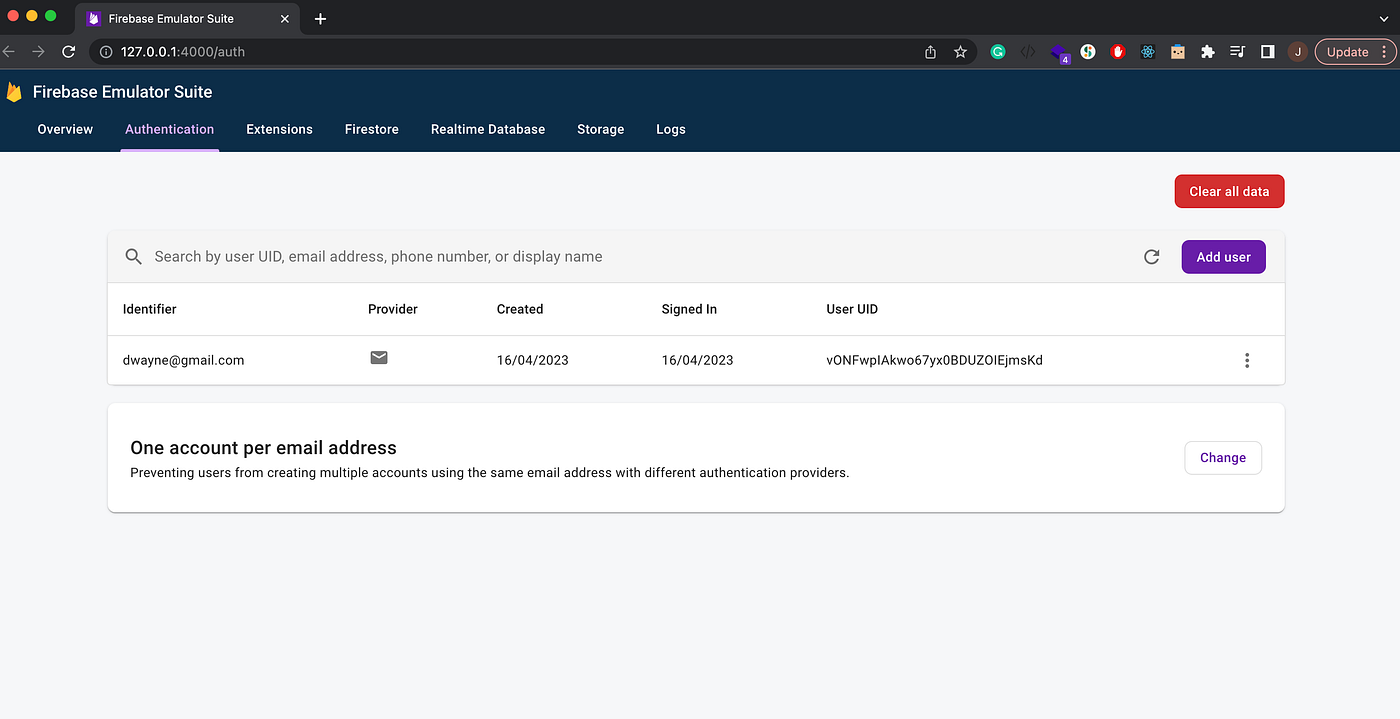The width and height of the screenshot is (1400, 719).
Task: Click the blocky face extension icon
Action: click(x=1178, y=52)
